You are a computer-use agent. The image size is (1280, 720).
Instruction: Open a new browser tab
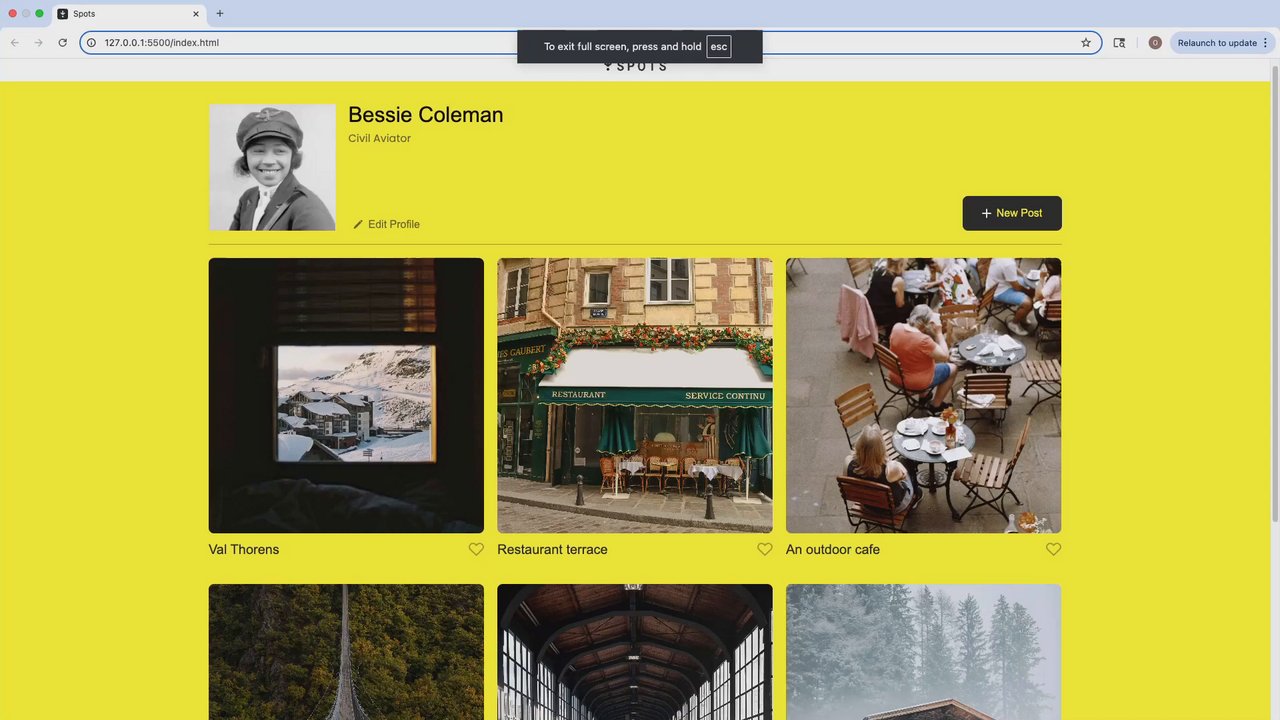220,14
